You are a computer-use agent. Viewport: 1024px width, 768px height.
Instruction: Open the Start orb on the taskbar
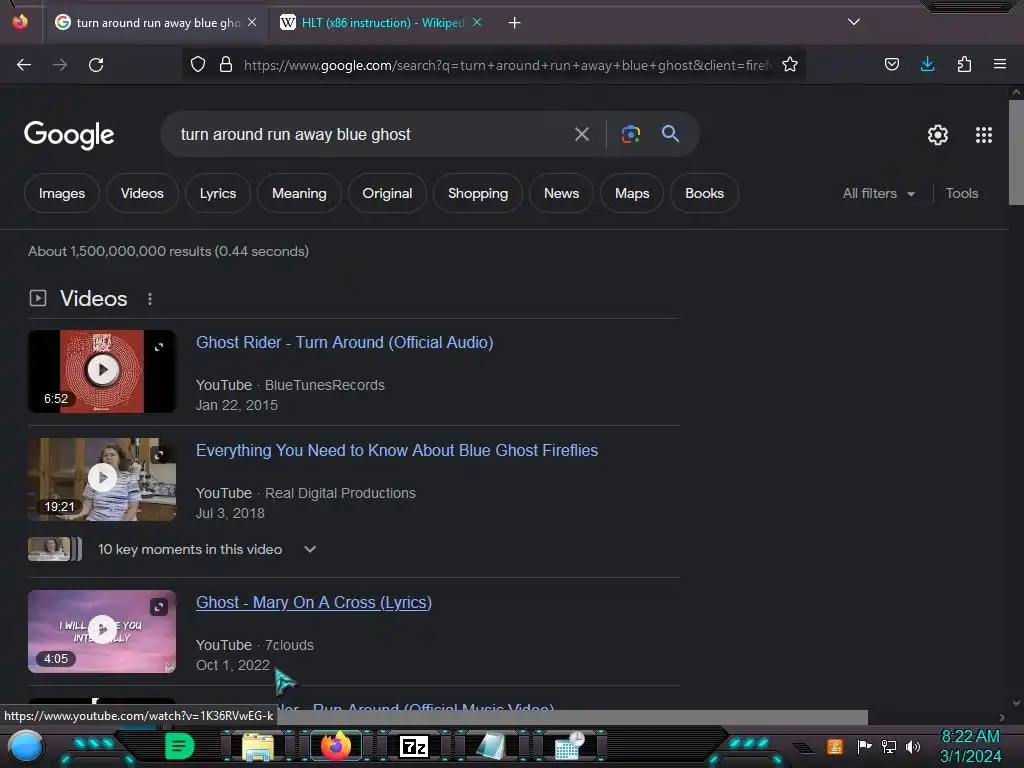click(26, 747)
